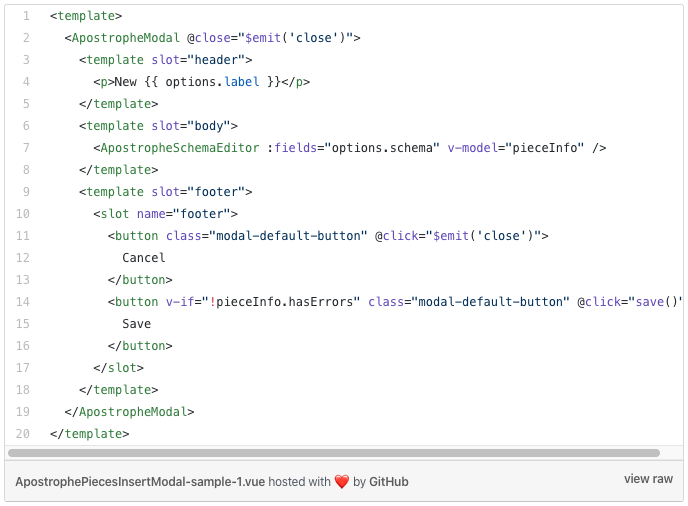Select line number 10
The image size is (688, 506).
click(x=23, y=214)
